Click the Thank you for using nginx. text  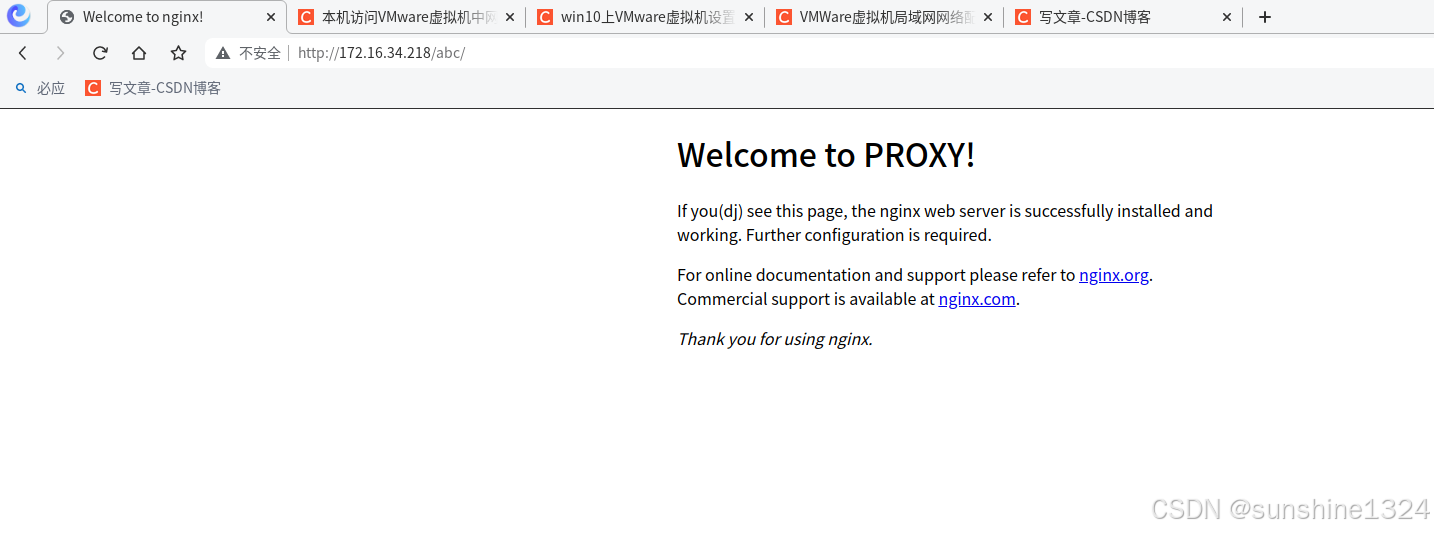point(775,339)
